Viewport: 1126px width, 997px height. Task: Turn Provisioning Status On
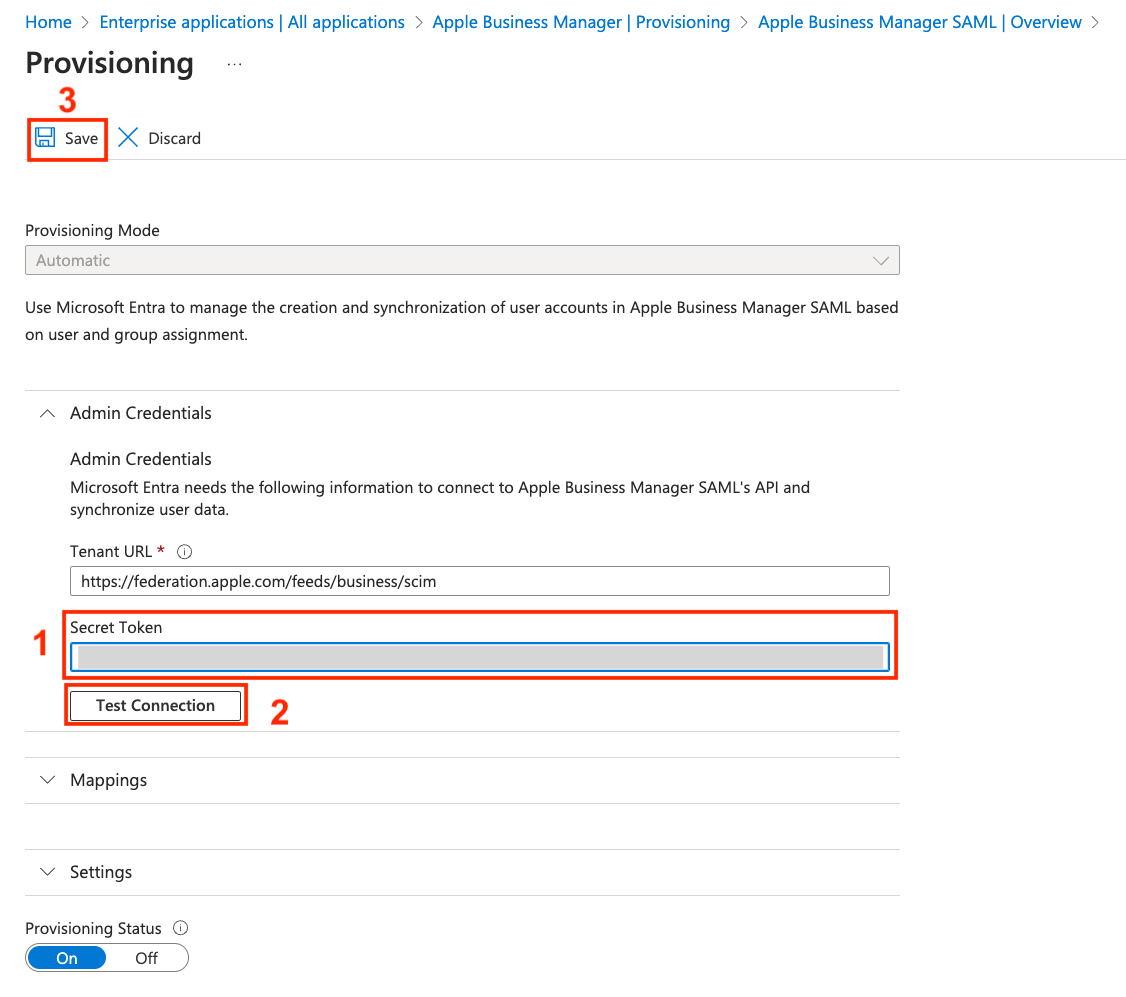[x=67, y=958]
